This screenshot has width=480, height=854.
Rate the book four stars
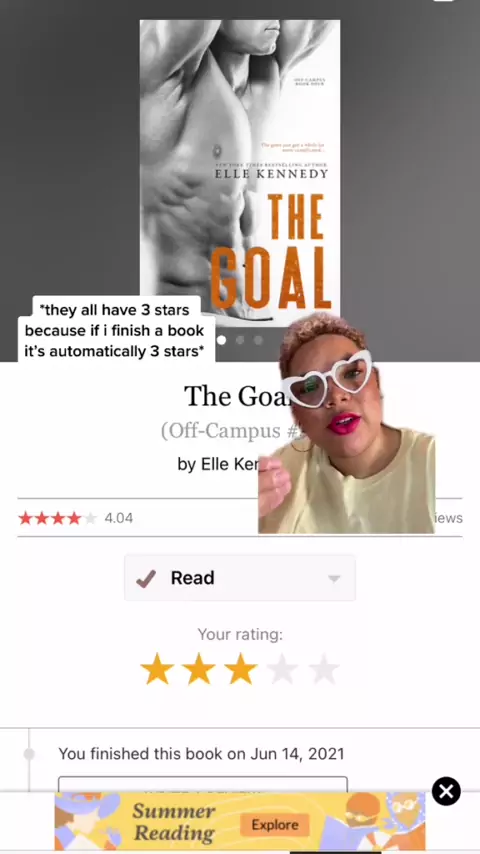coord(282,669)
